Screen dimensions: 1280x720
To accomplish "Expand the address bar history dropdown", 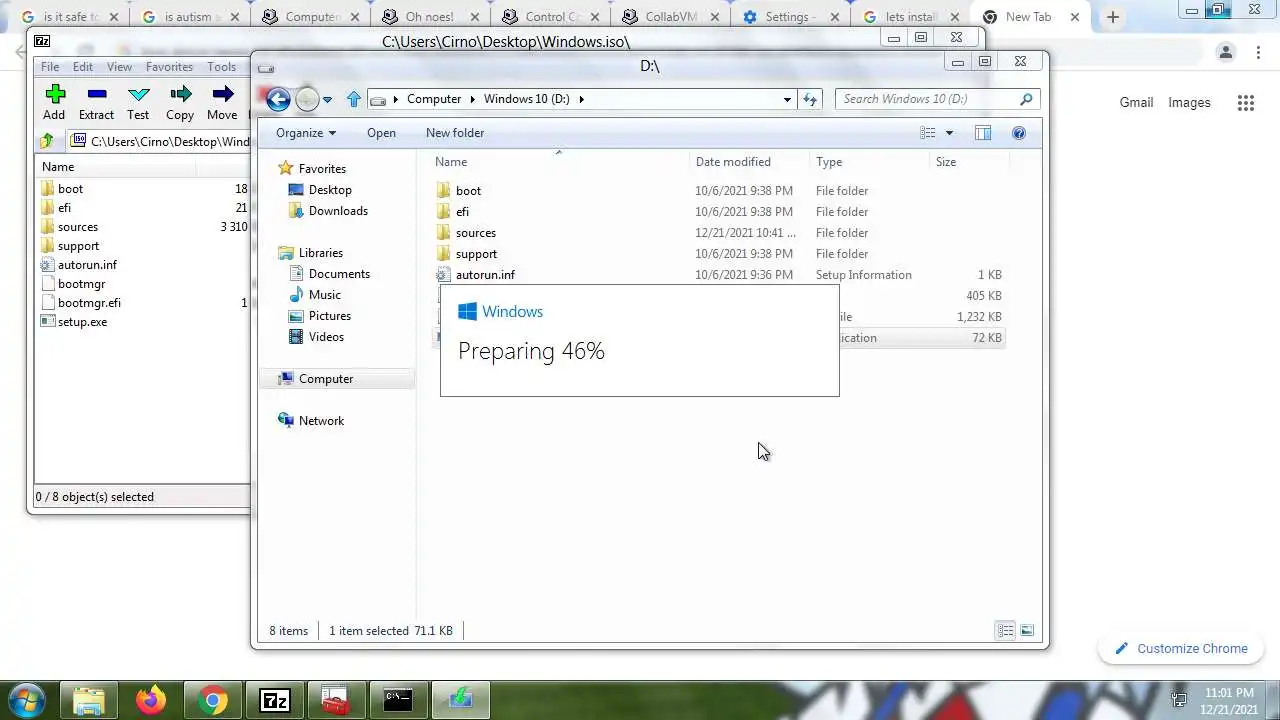I will point(787,99).
